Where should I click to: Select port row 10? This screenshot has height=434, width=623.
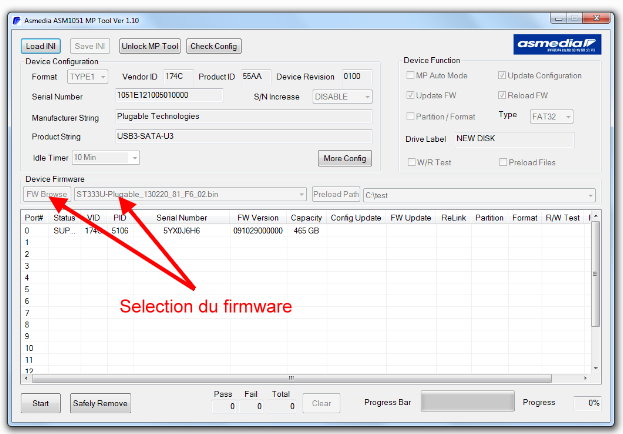click(306, 348)
